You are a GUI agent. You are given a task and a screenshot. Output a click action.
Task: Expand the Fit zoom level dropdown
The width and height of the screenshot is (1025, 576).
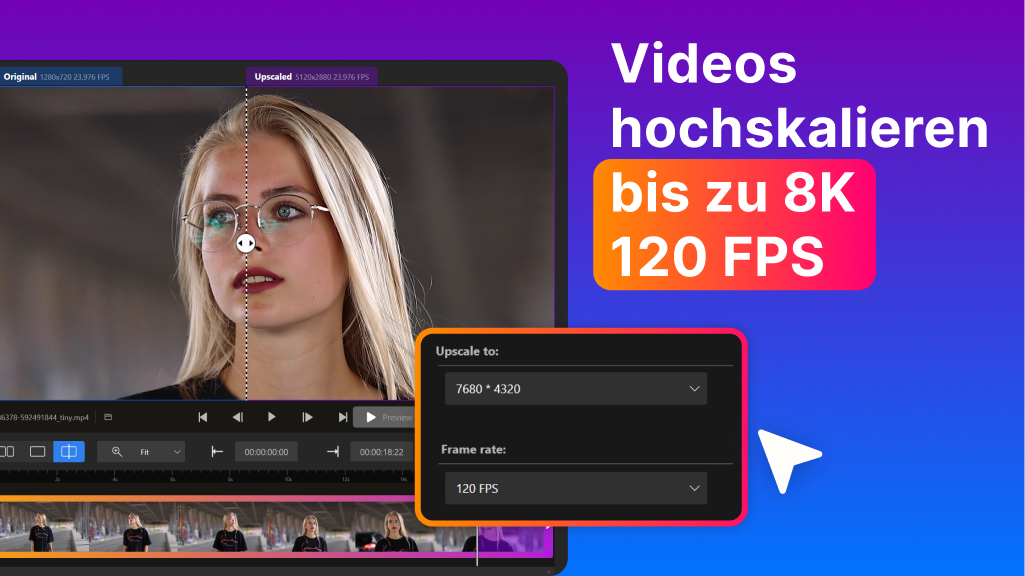coord(176,451)
